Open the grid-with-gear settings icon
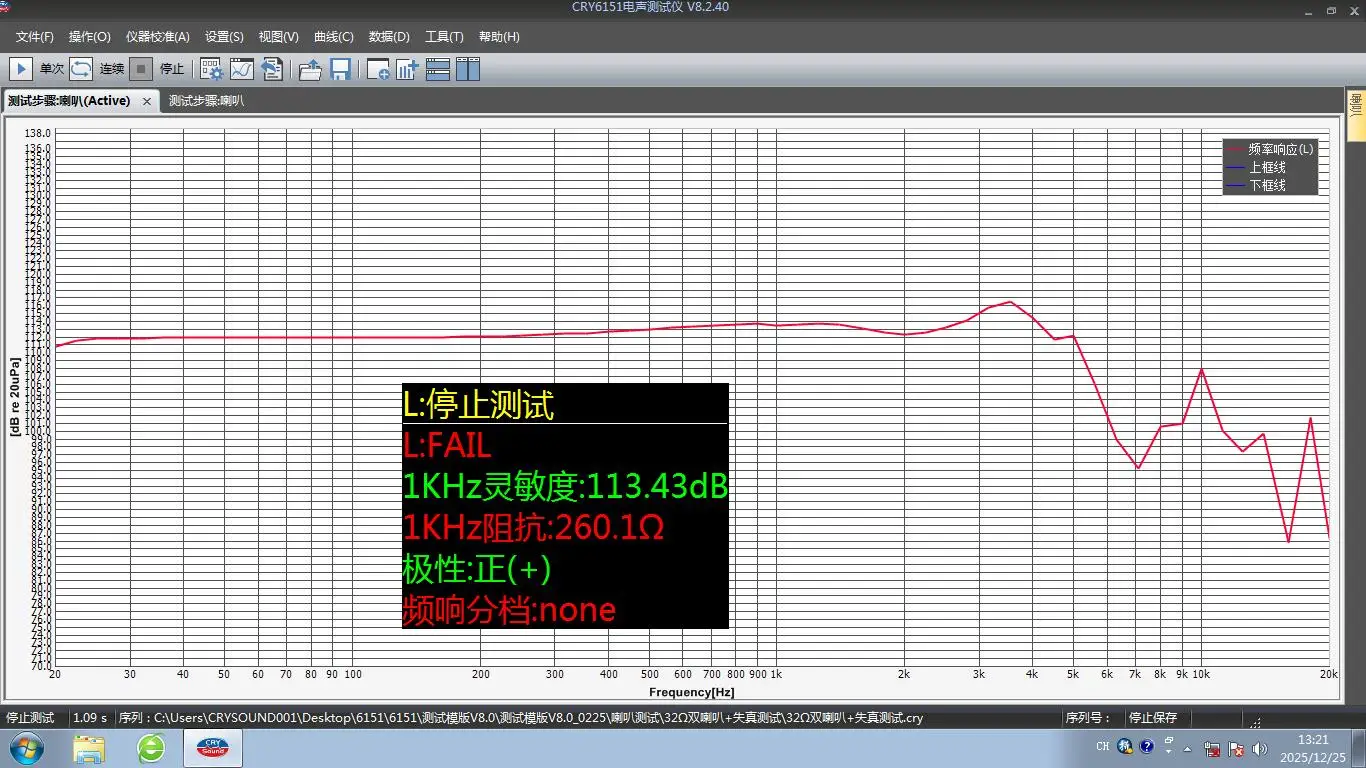Viewport: 1366px width, 768px height. tap(211, 69)
